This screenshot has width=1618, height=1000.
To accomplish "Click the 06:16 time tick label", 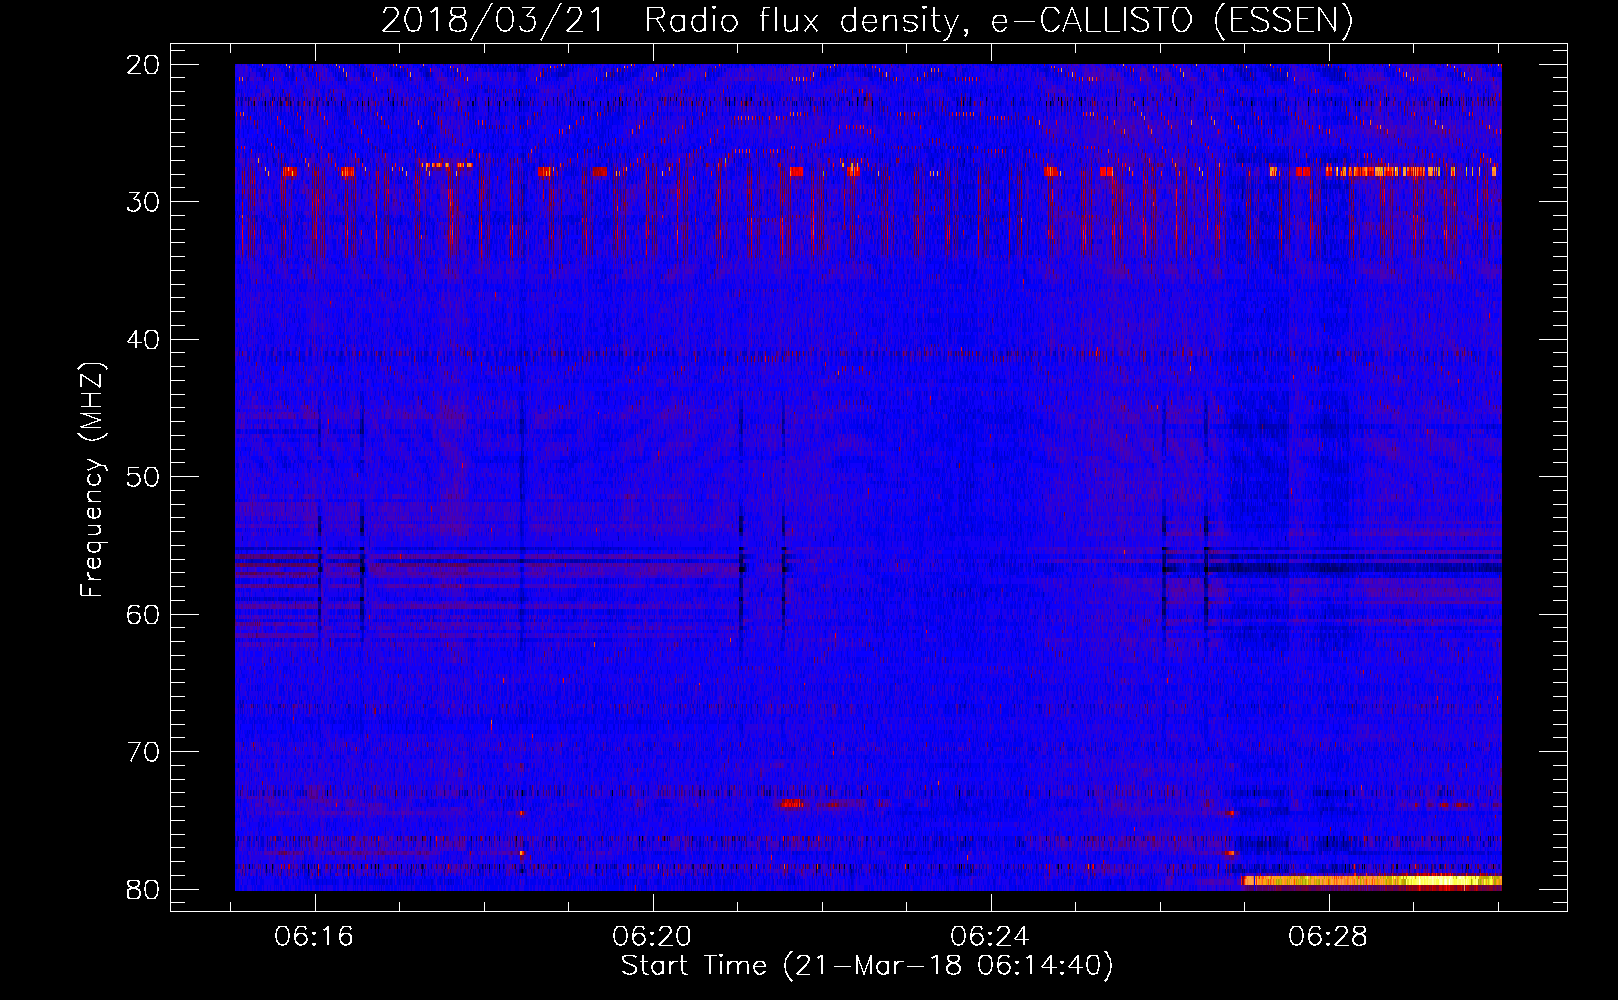I will pyautogui.click(x=315, y=937).
